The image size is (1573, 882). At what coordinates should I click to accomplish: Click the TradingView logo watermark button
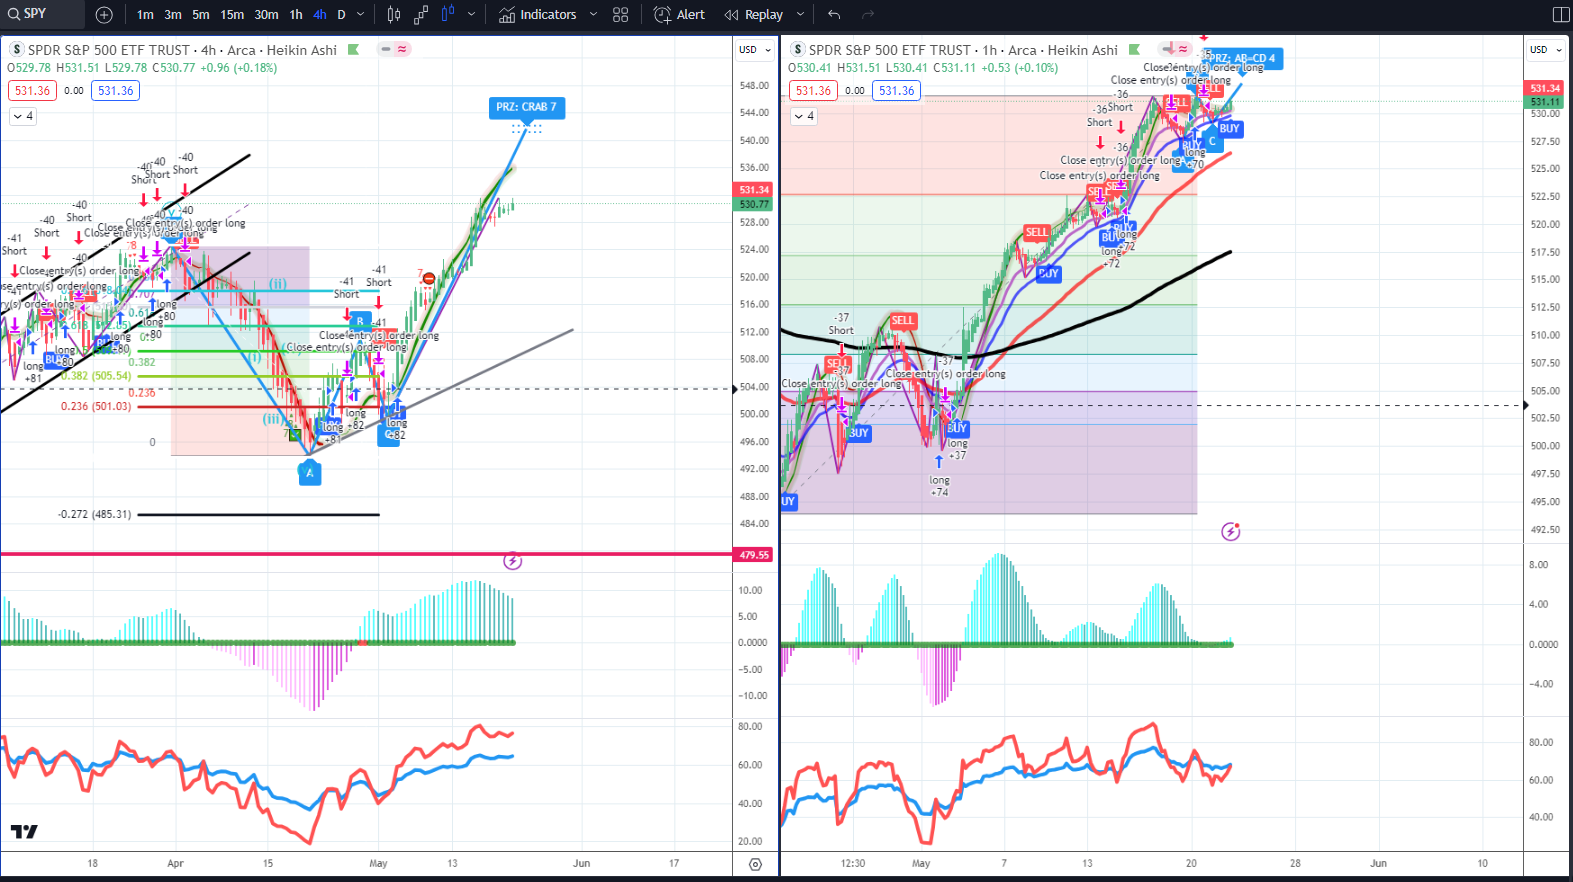(x=24, y=832)
